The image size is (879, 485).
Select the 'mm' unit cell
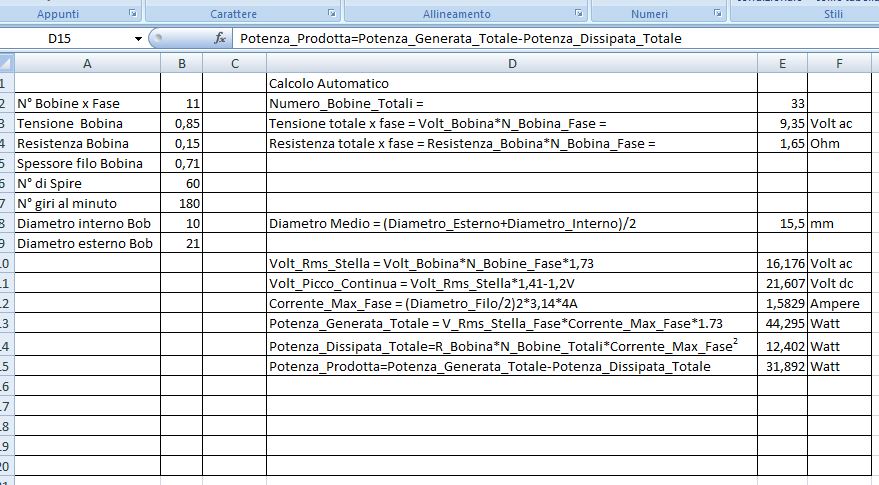point(840,223)
